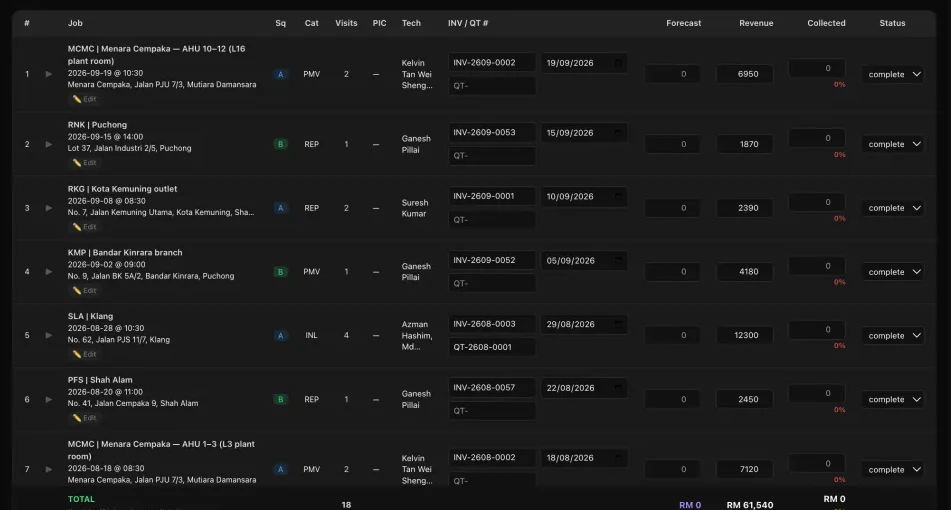This screenshot has height=510, width=951.
Task: Click the Collected column header
Action: point(826,23)
